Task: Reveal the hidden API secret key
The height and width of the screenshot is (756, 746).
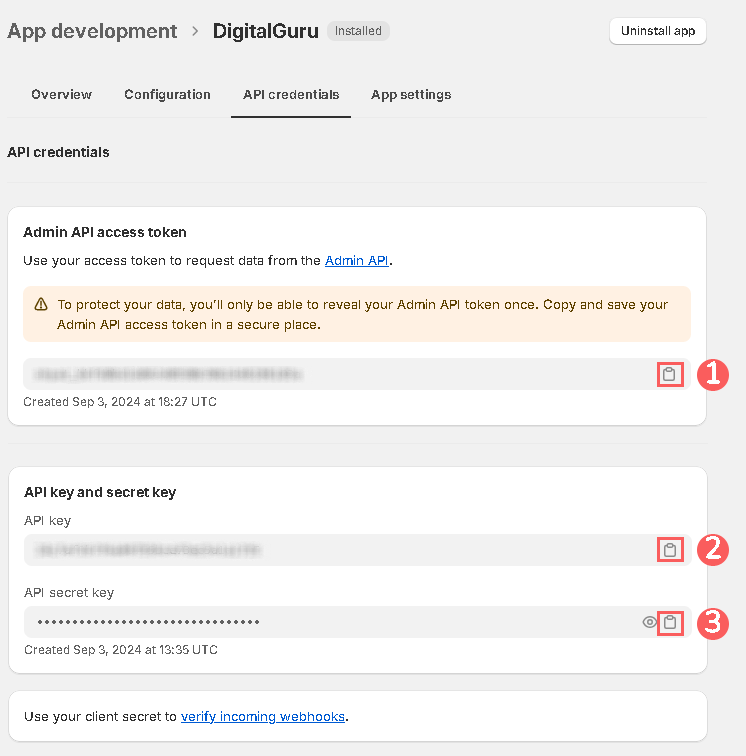Action: tap(649, 622)
